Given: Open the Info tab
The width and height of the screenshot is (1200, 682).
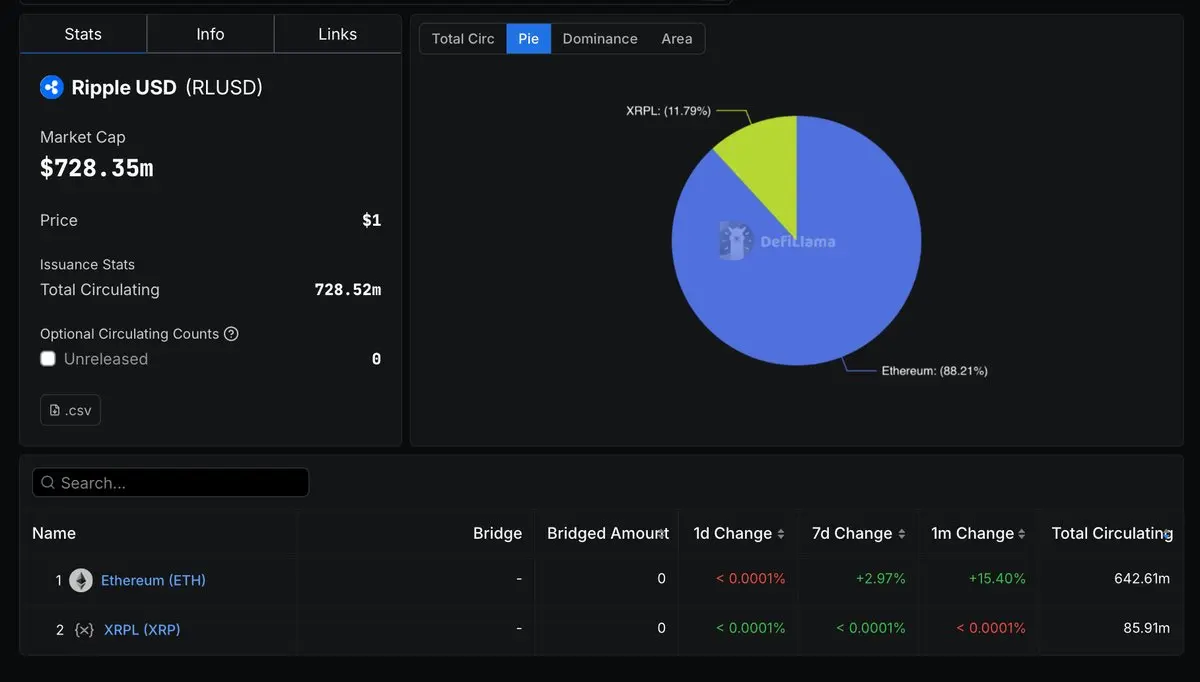Looking at the screenshot, I should 210,34.
